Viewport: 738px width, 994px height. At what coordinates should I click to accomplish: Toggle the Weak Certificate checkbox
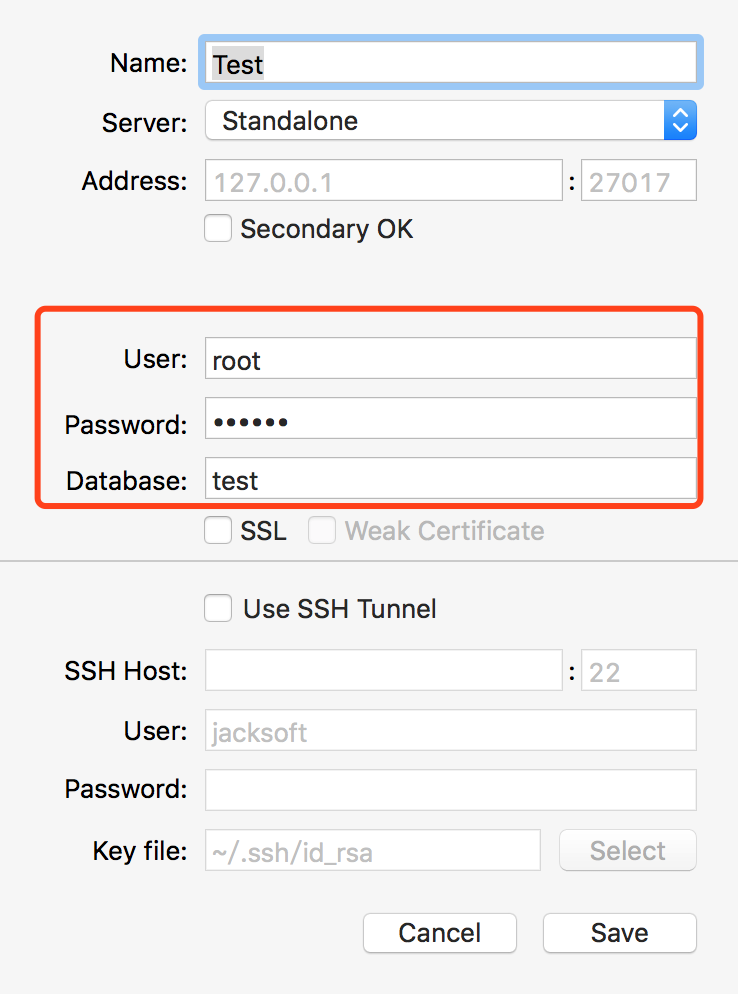pyautogui.click(x=322, y=531)
